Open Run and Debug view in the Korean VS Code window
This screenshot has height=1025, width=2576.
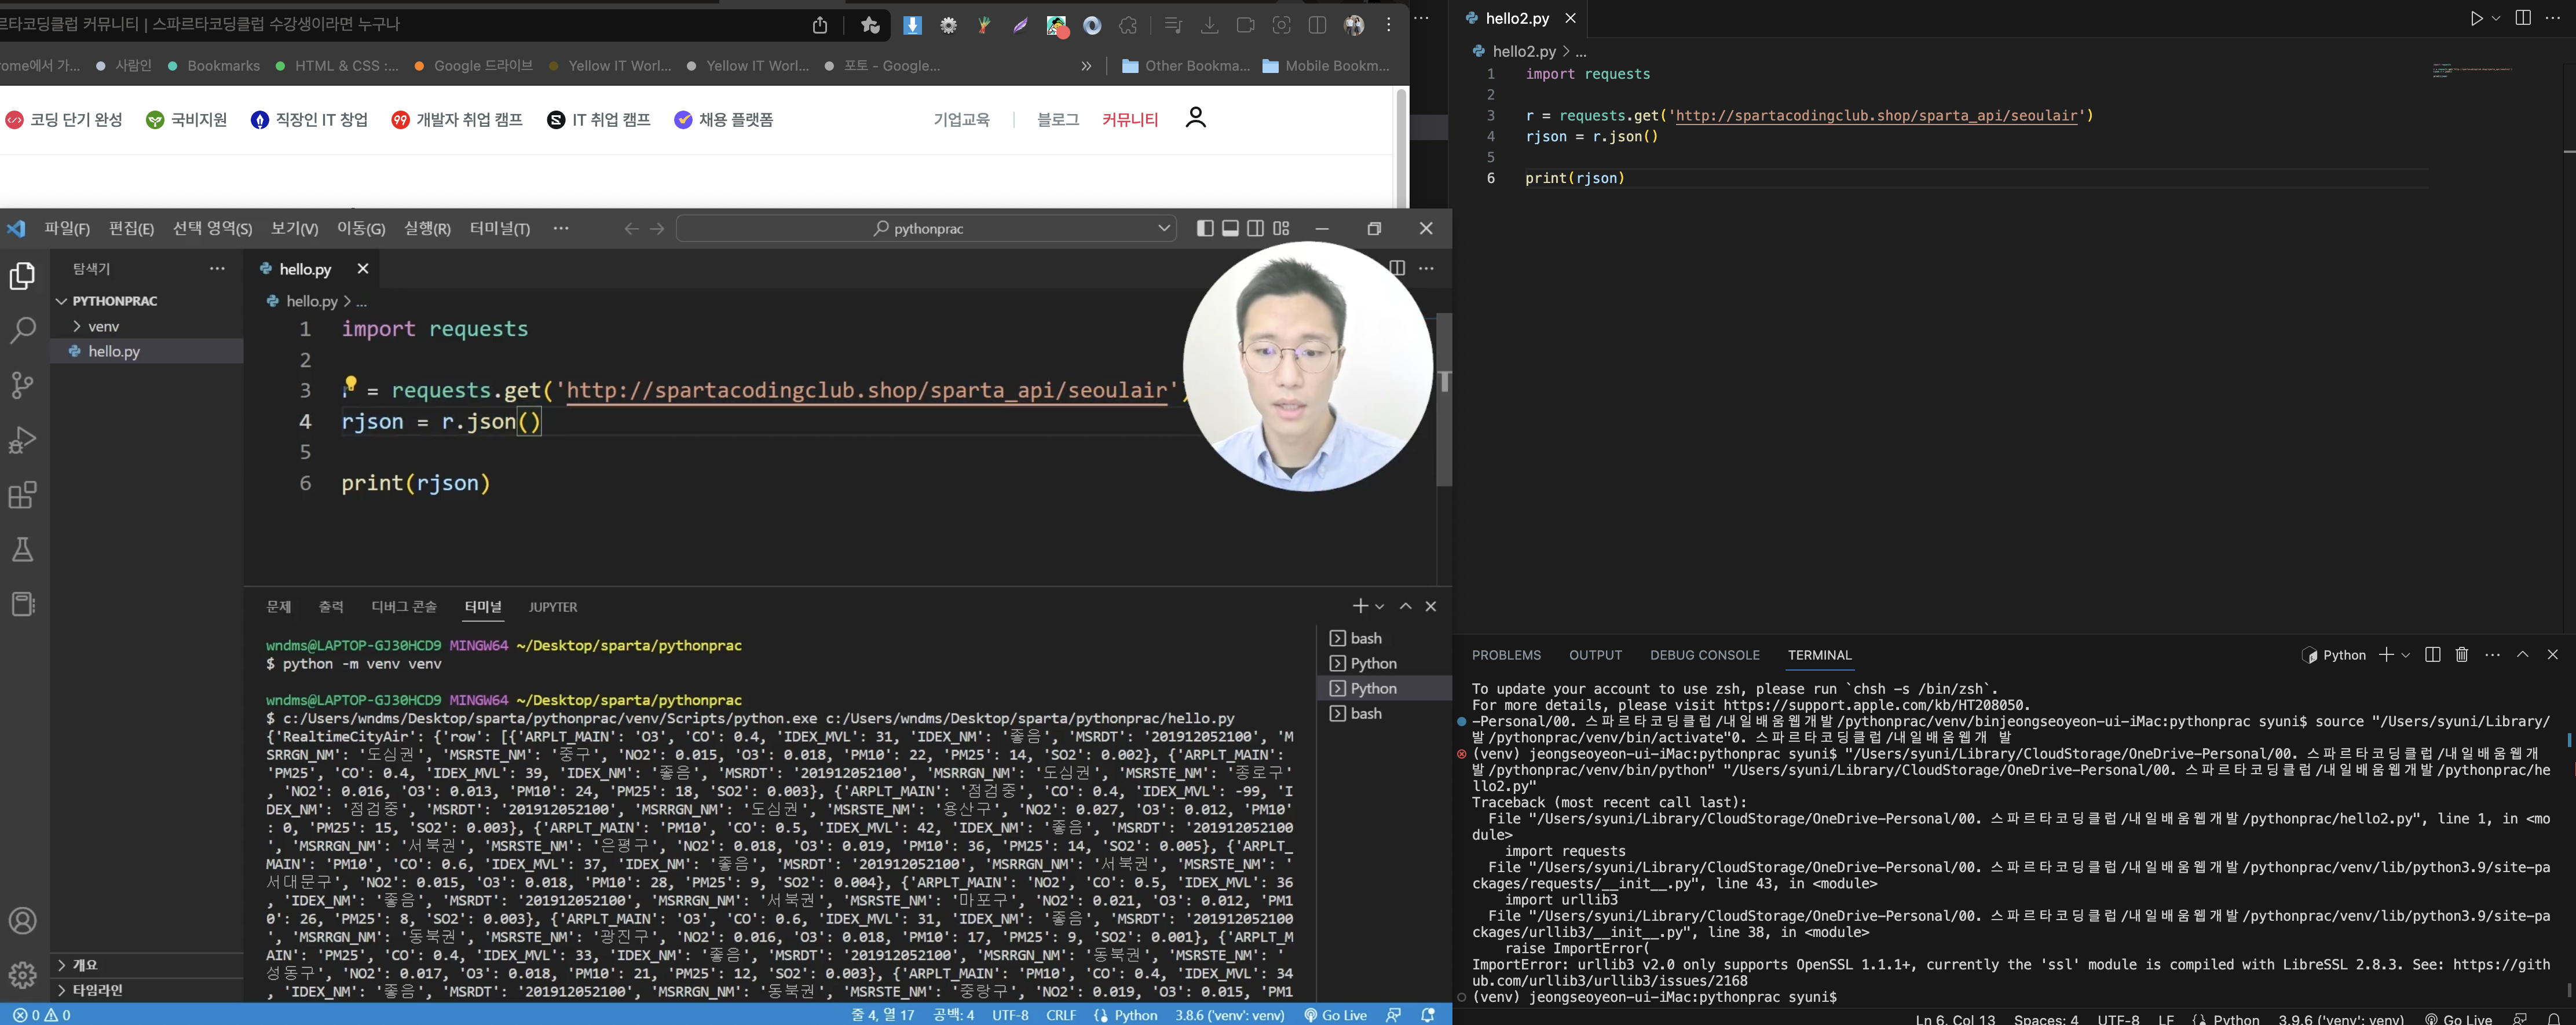(x=22, y=440)
